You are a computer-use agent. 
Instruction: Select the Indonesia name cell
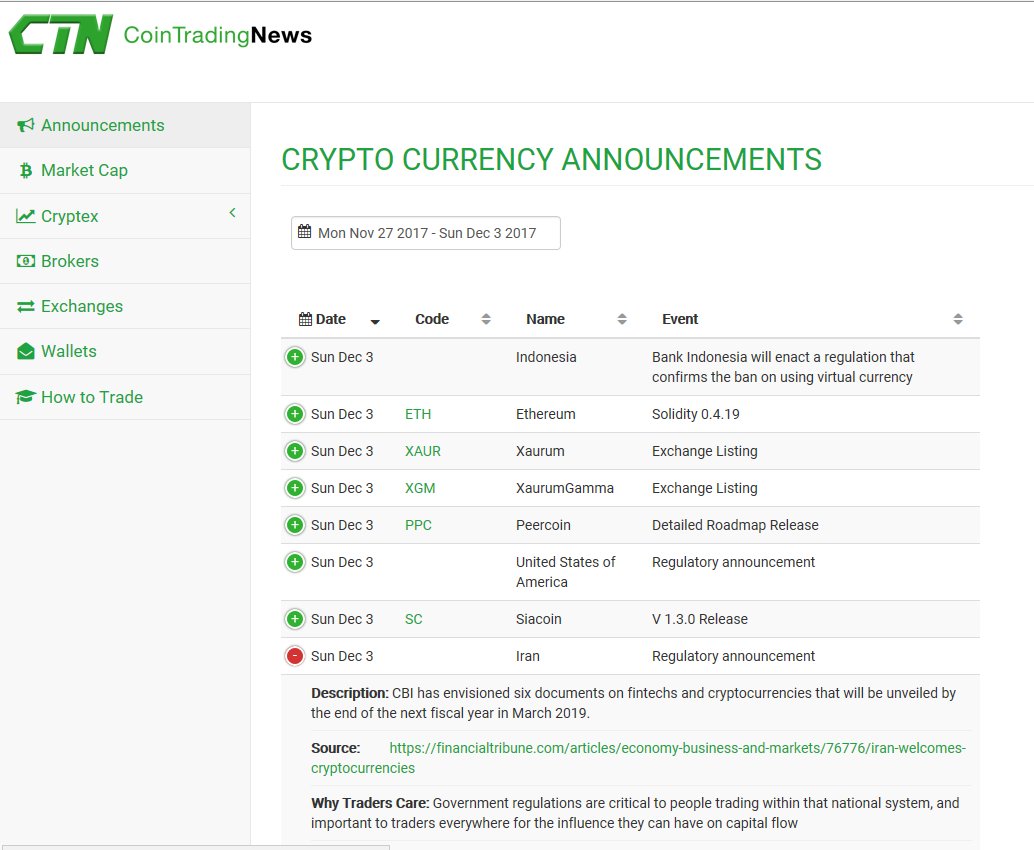coord(546,357)
